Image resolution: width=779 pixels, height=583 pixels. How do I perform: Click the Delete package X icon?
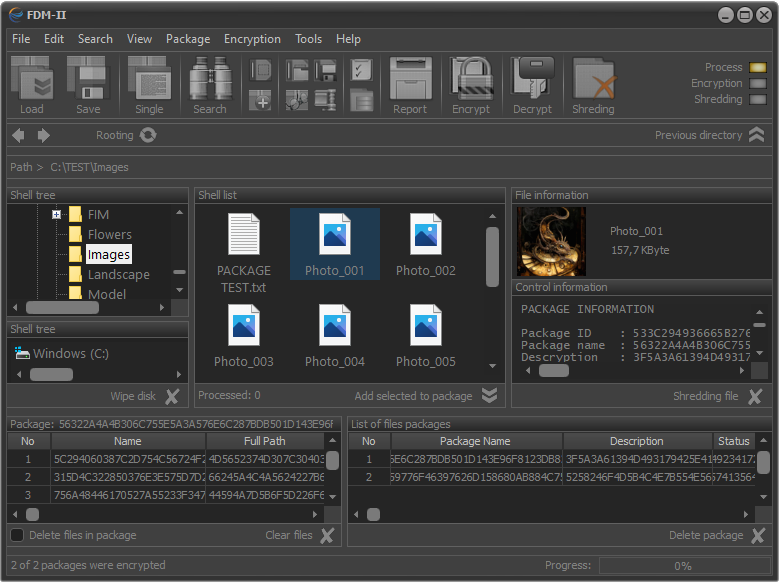[758, 536]
